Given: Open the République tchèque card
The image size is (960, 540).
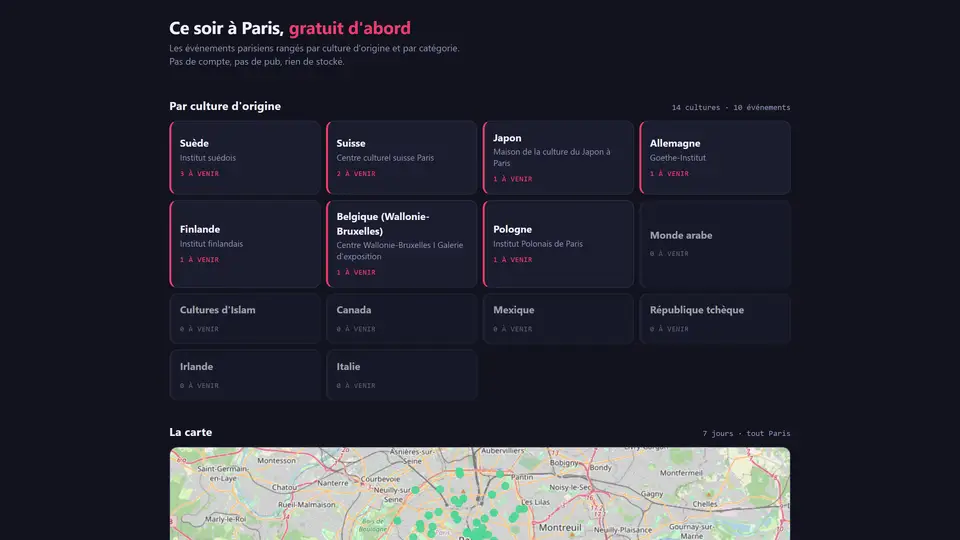Looking at the screenshot, I should pos(715,318).
